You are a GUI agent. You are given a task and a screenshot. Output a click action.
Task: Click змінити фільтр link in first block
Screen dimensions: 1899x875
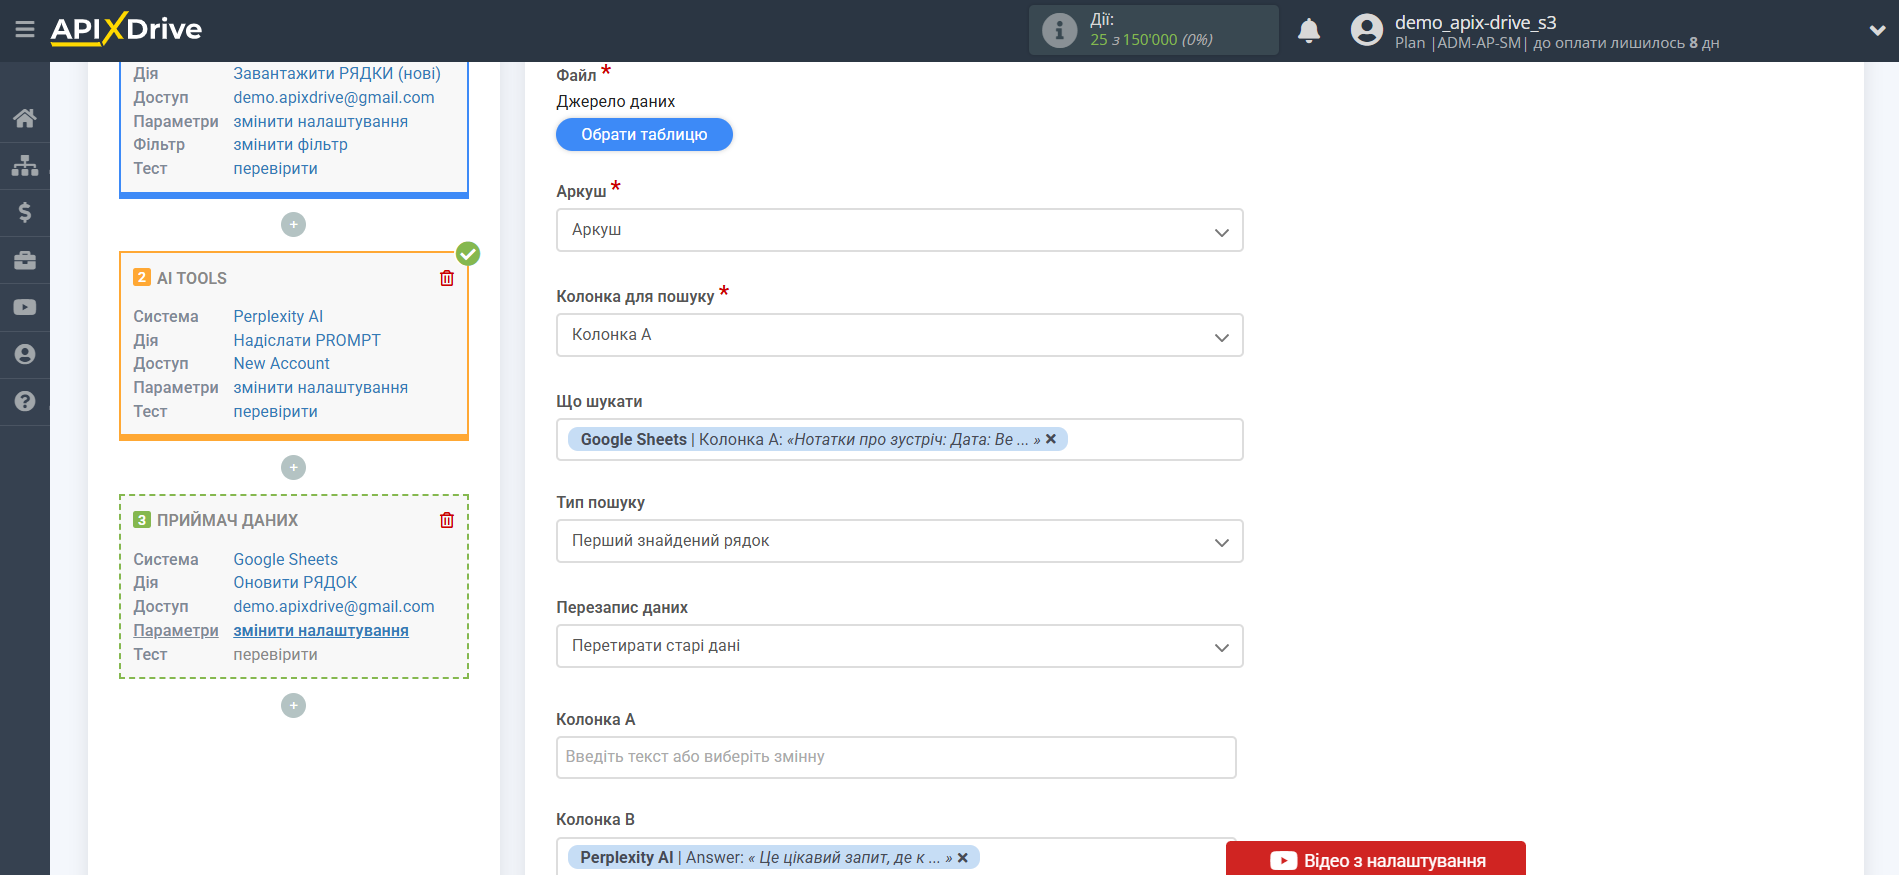(290, 145)
